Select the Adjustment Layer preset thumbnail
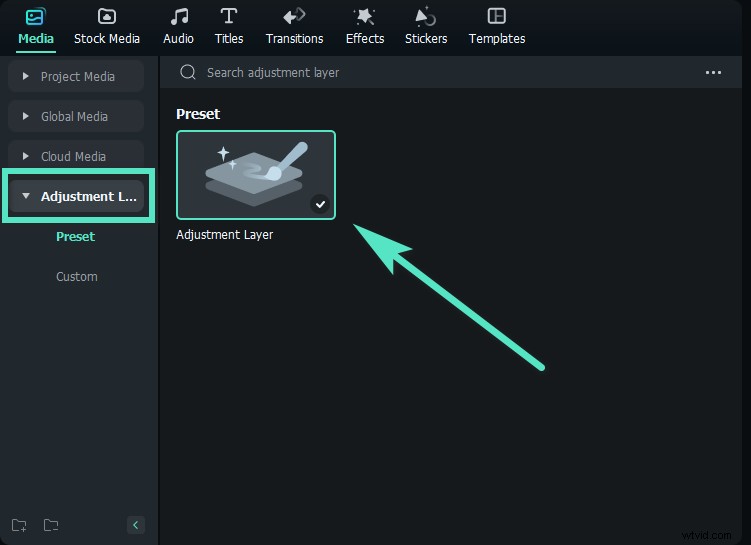 coord(256,175)
